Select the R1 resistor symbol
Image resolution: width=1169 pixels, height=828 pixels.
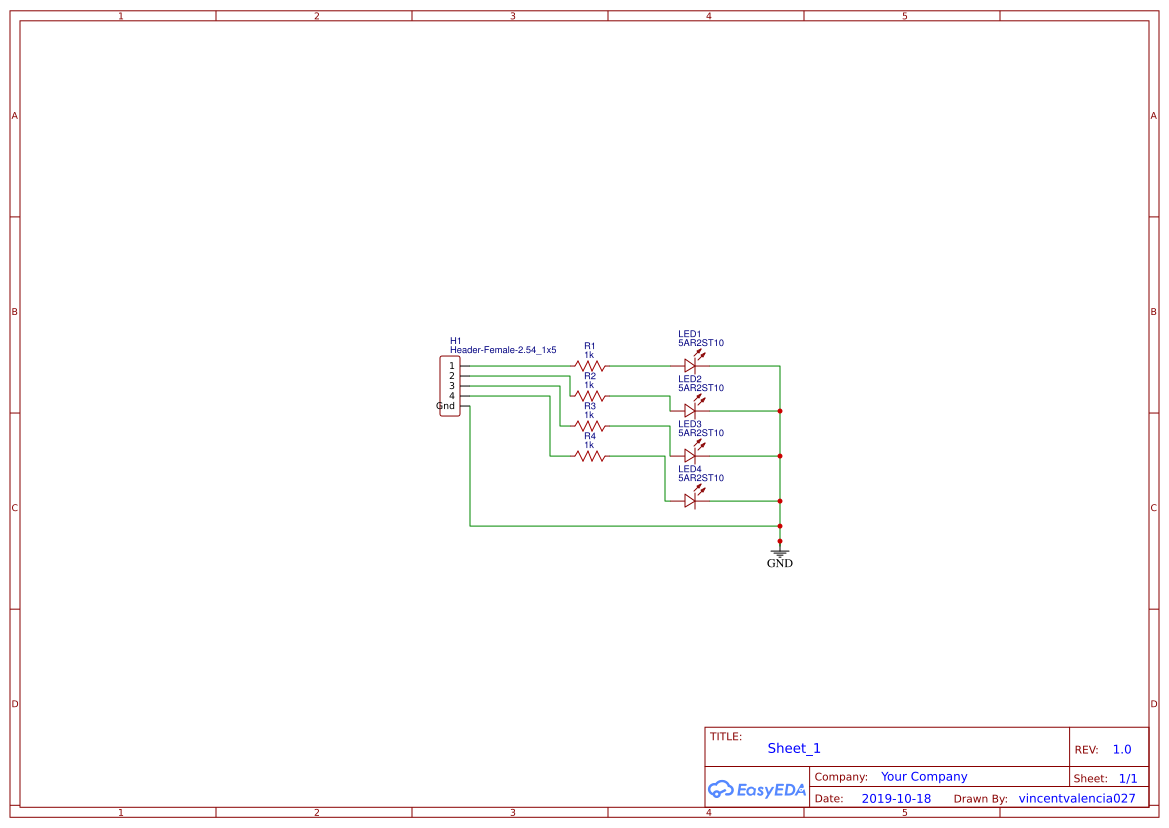coord(589,366)
